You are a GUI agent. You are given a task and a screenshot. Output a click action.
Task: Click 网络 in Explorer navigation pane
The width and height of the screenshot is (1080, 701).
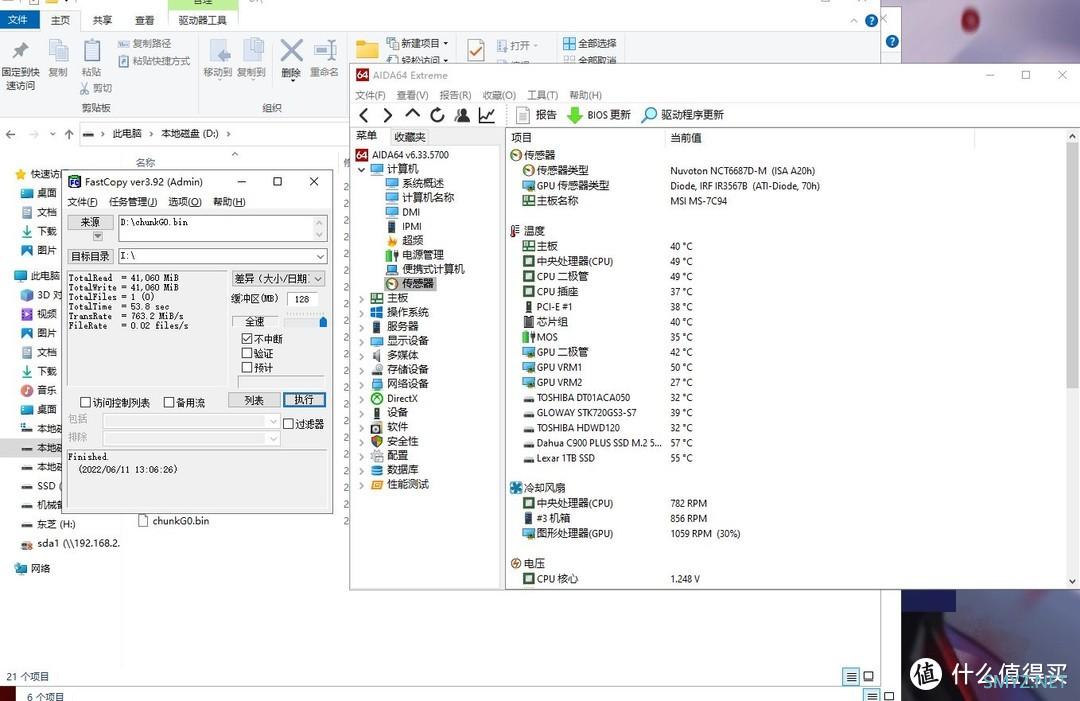coord(33,569)
